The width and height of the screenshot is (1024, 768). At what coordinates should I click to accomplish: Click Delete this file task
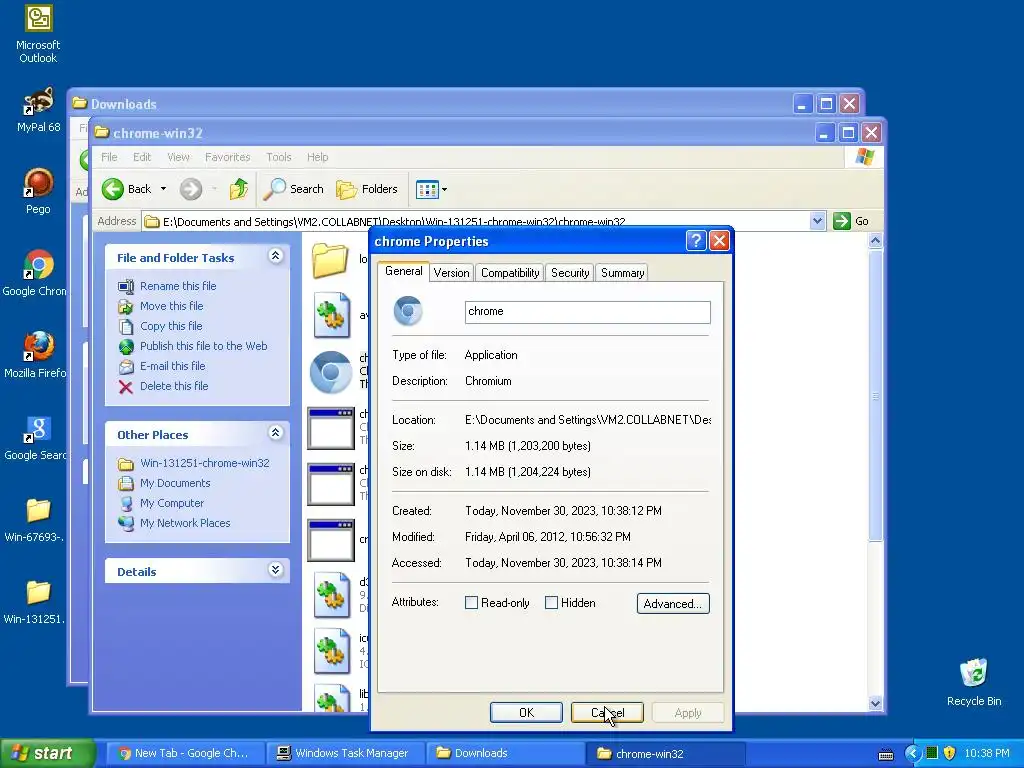click(174, 387)
